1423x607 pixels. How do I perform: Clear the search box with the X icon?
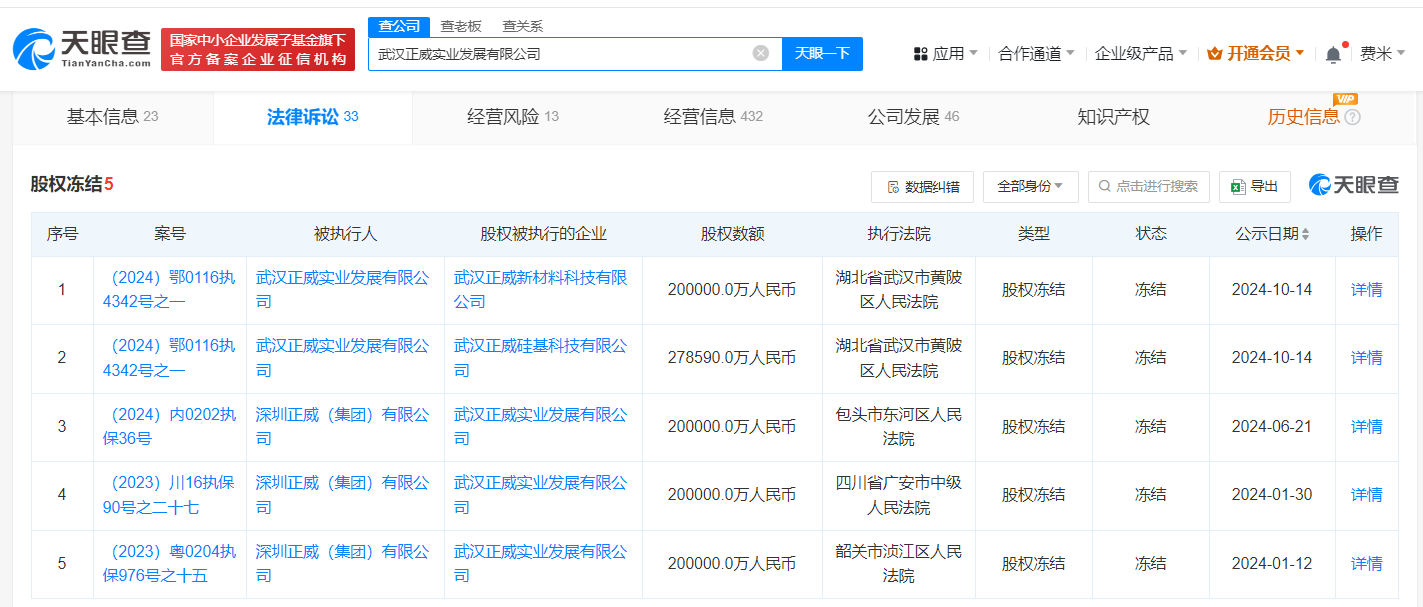point(761,53)
